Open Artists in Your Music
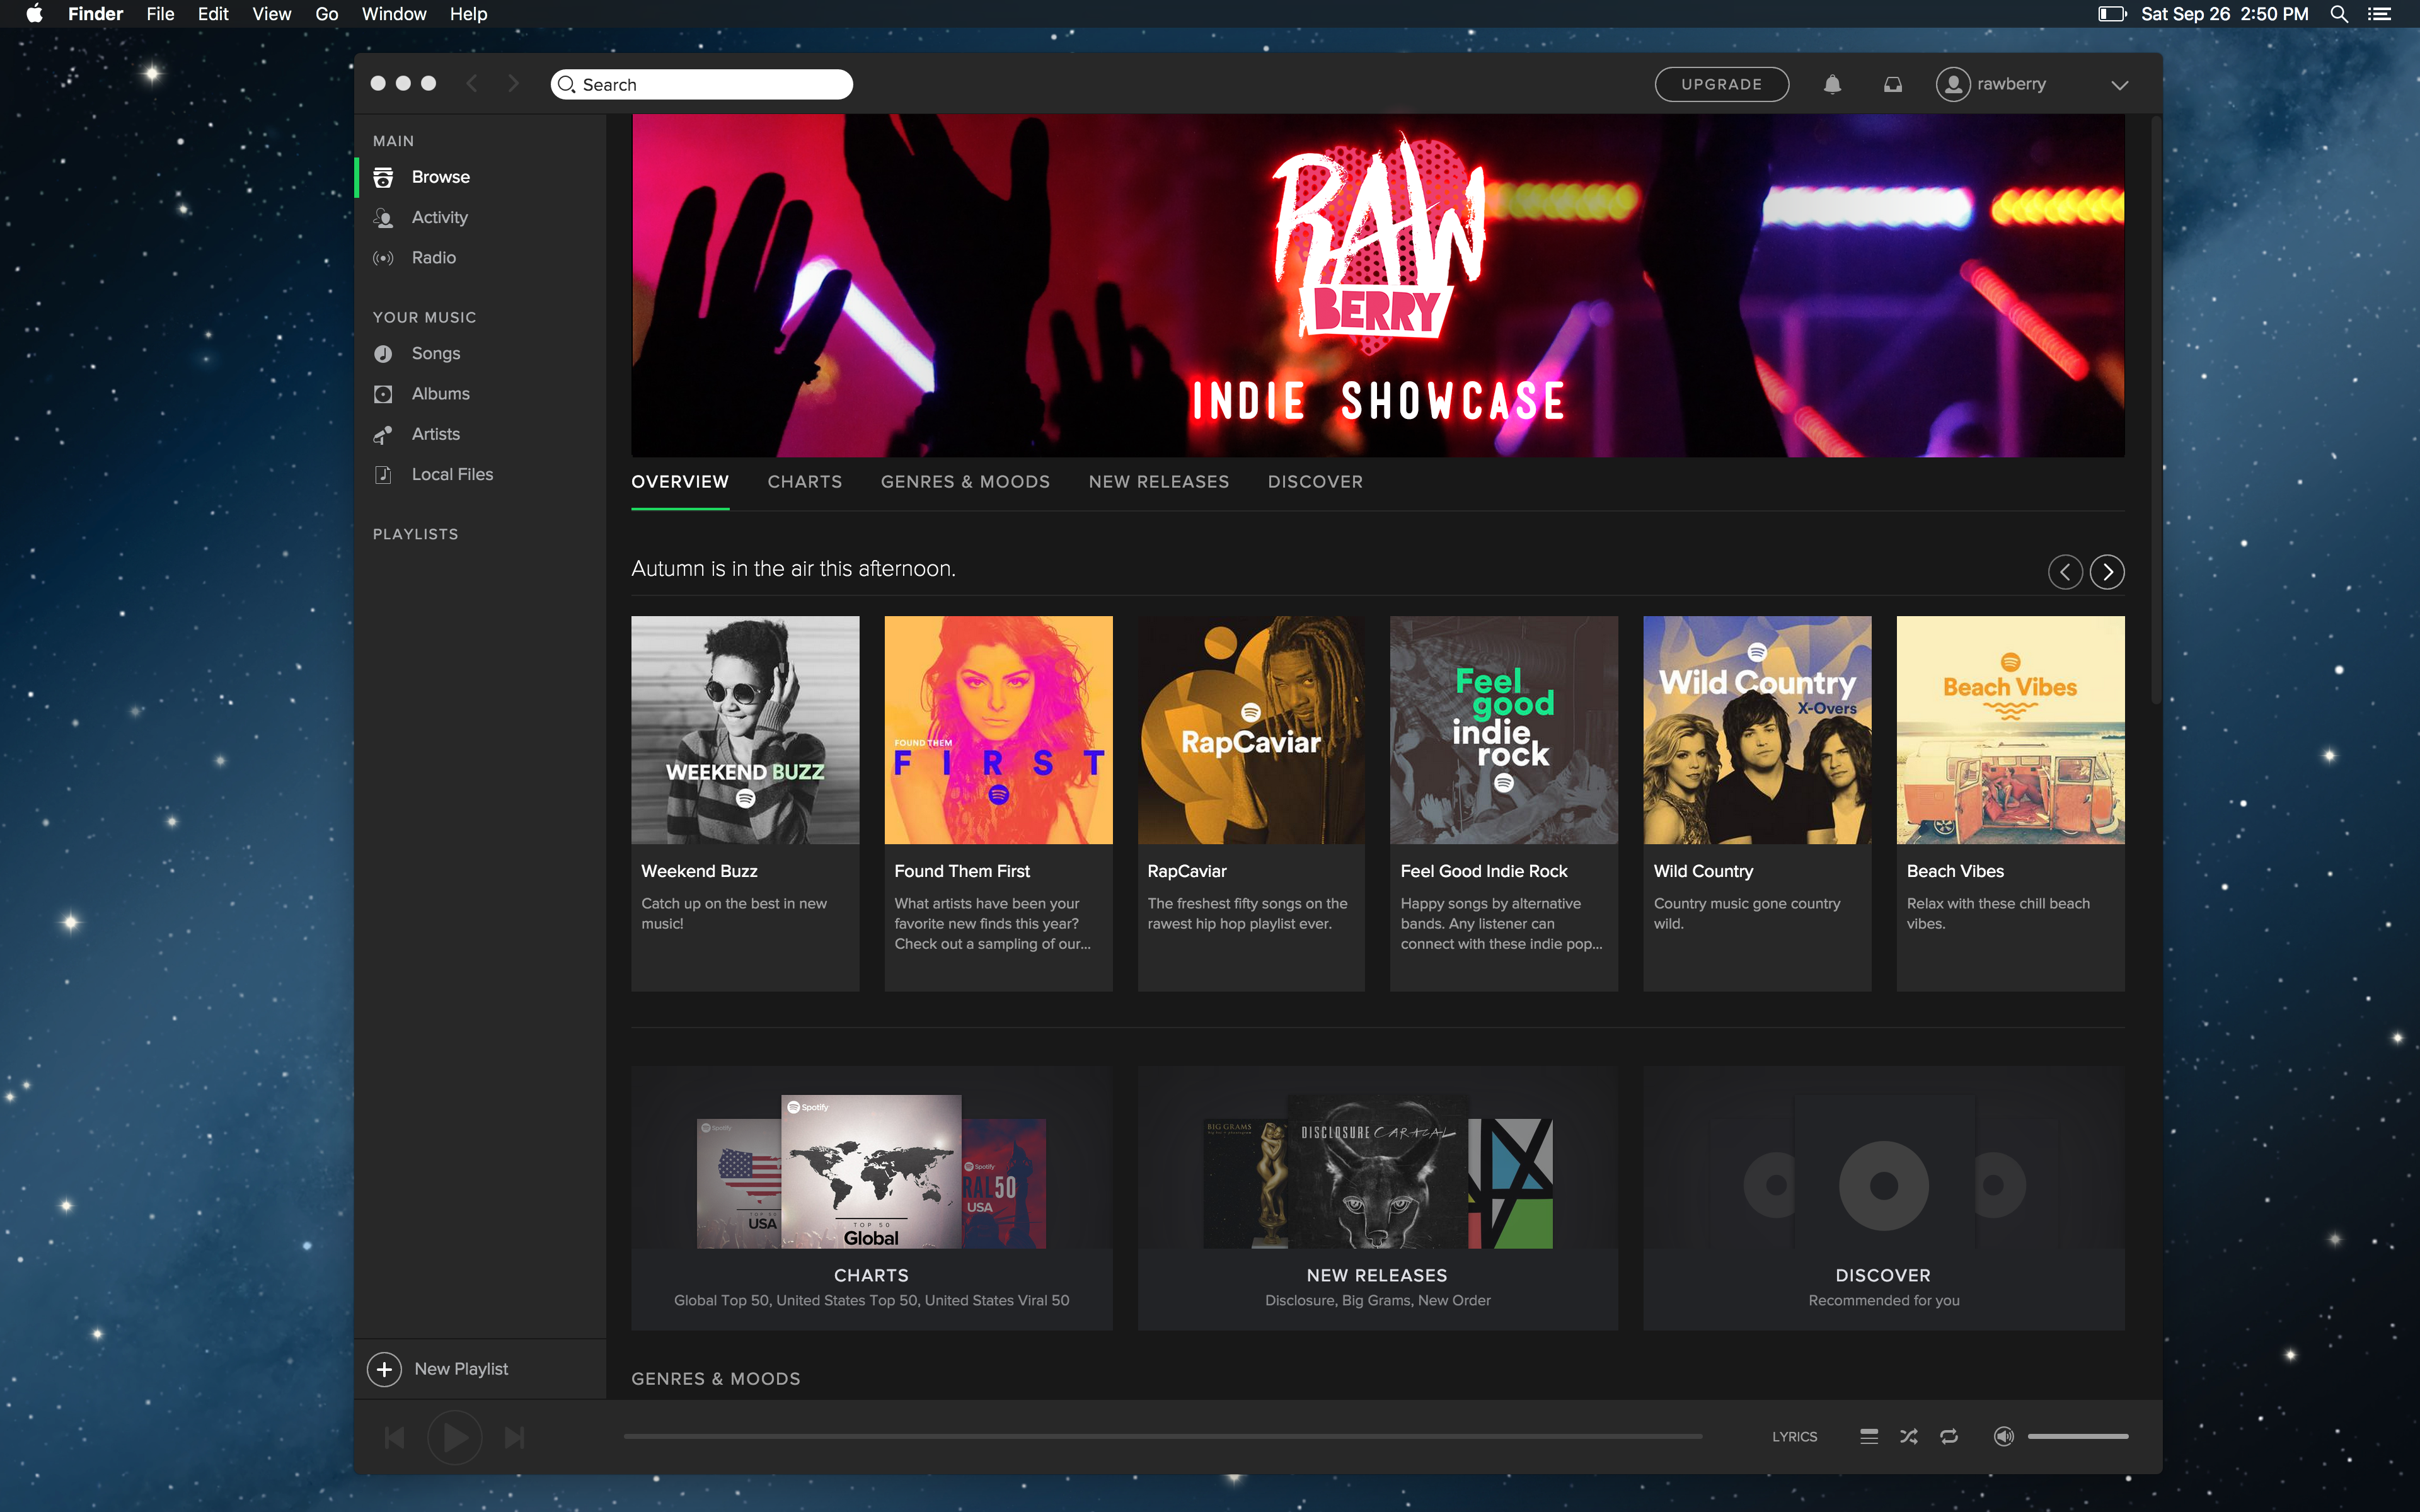 point(435,434)
